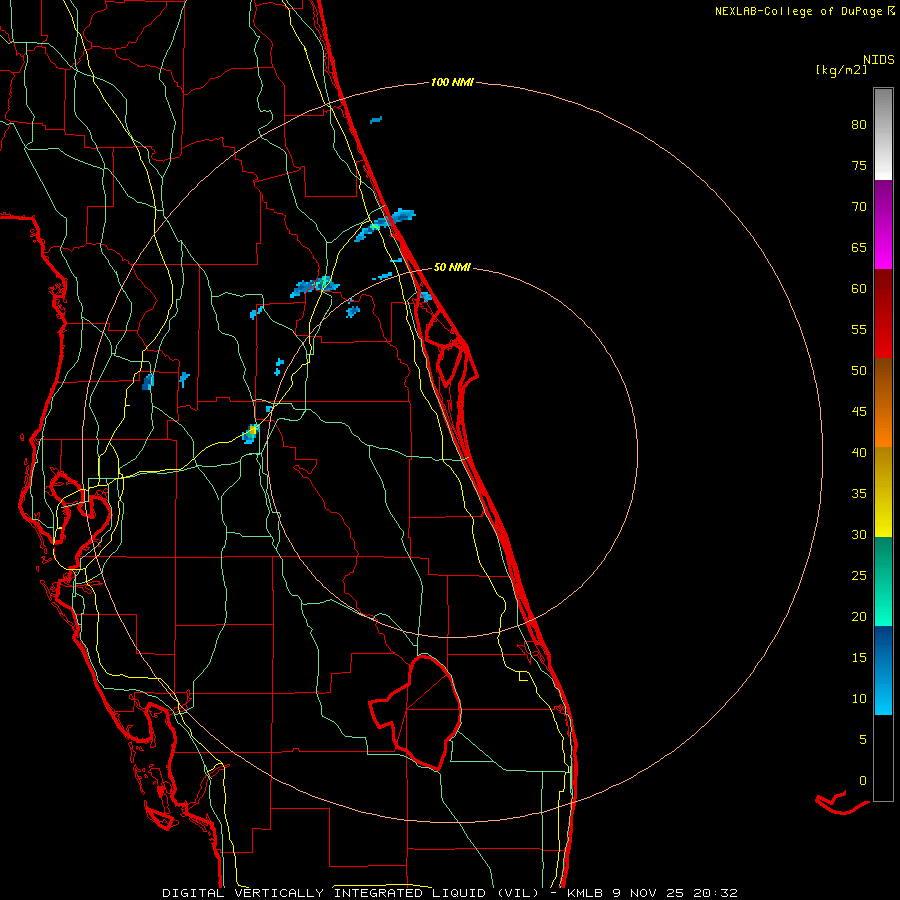Click the 20 value on the VIL scale
Screen dimensions: 900x900
tap(859, 616)
